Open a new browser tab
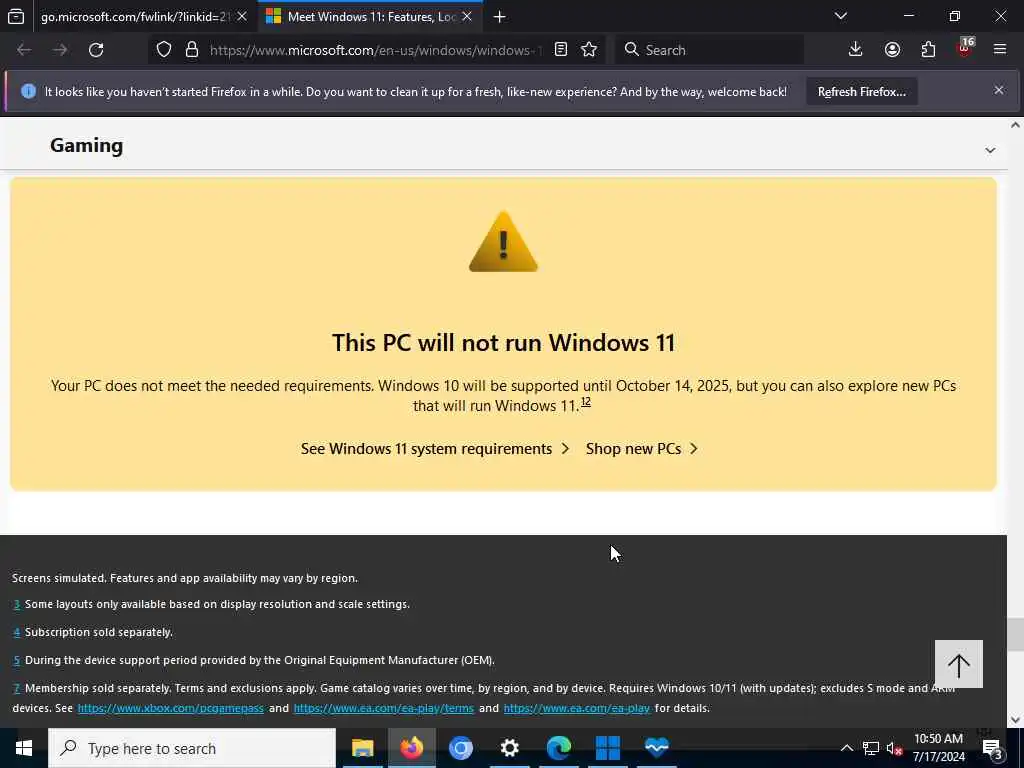 pos(500,17)
